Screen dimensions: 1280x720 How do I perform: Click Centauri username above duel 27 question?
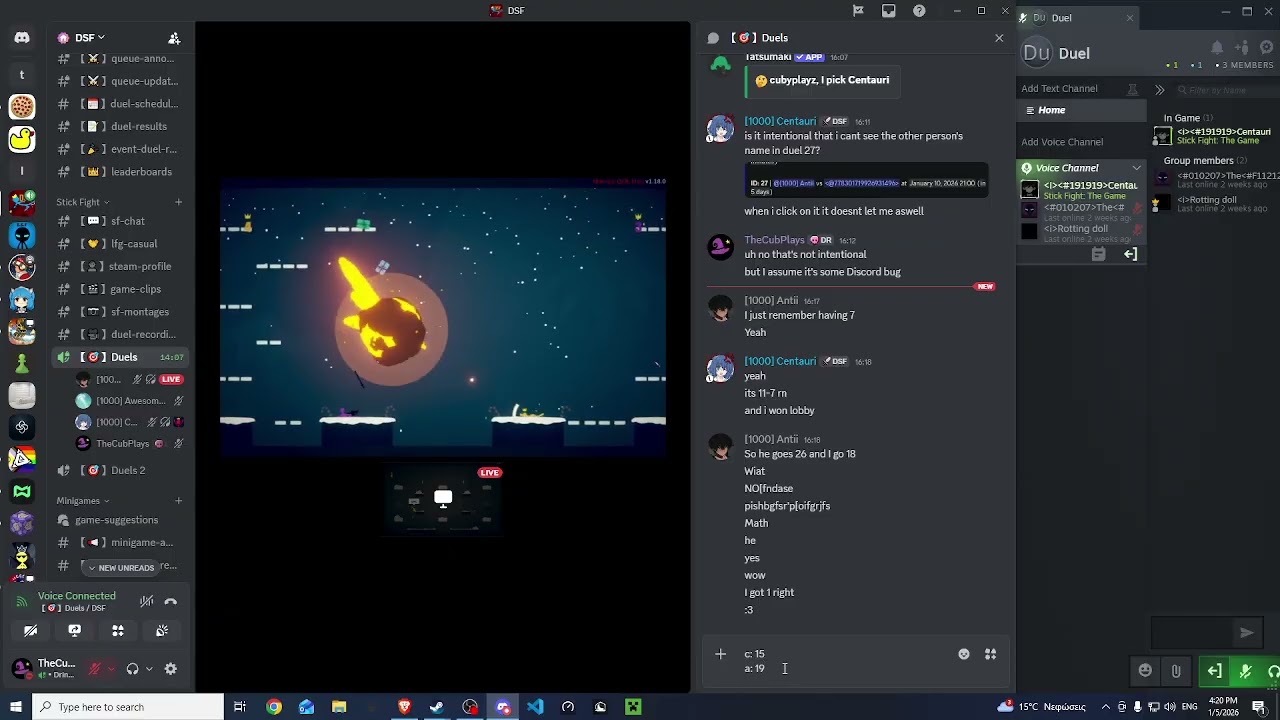[780, 121]
